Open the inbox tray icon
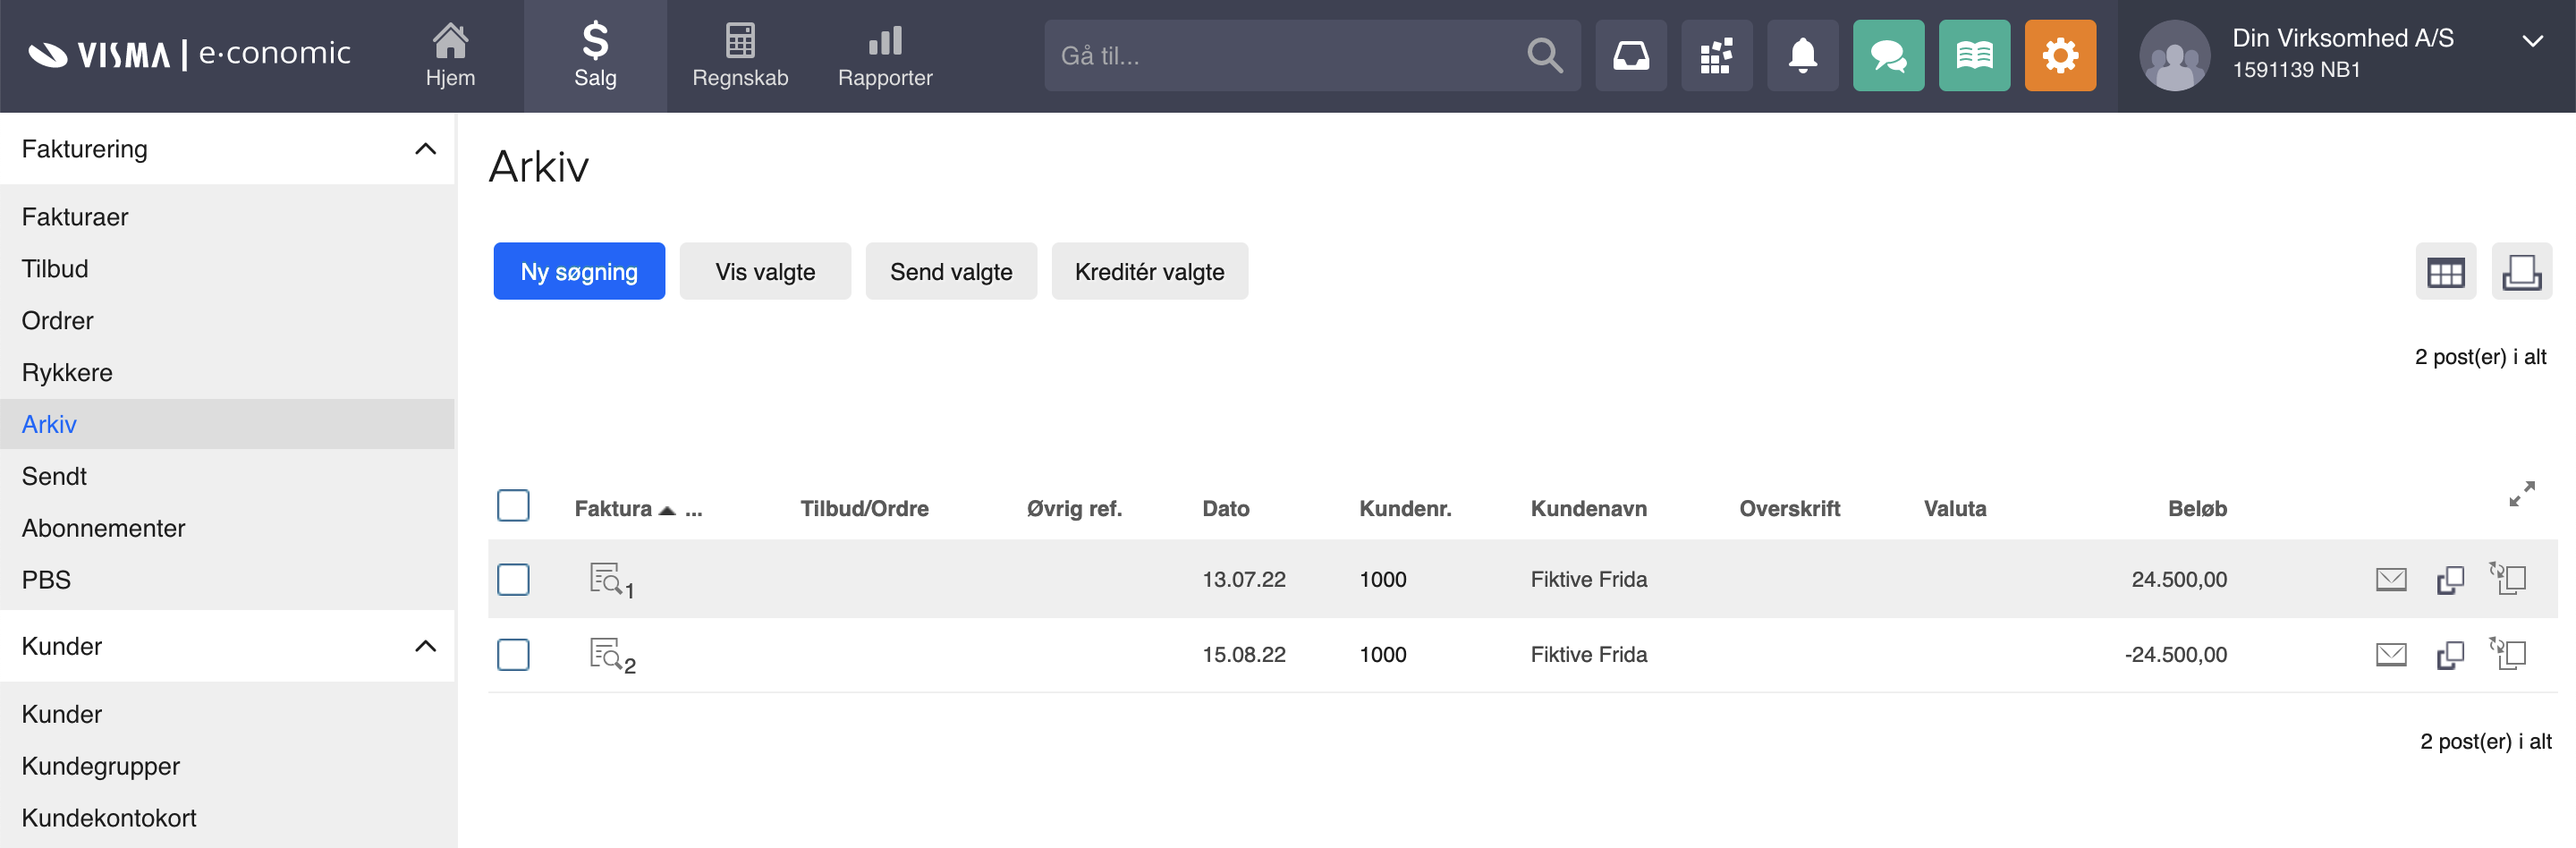 pos(1630,56)
